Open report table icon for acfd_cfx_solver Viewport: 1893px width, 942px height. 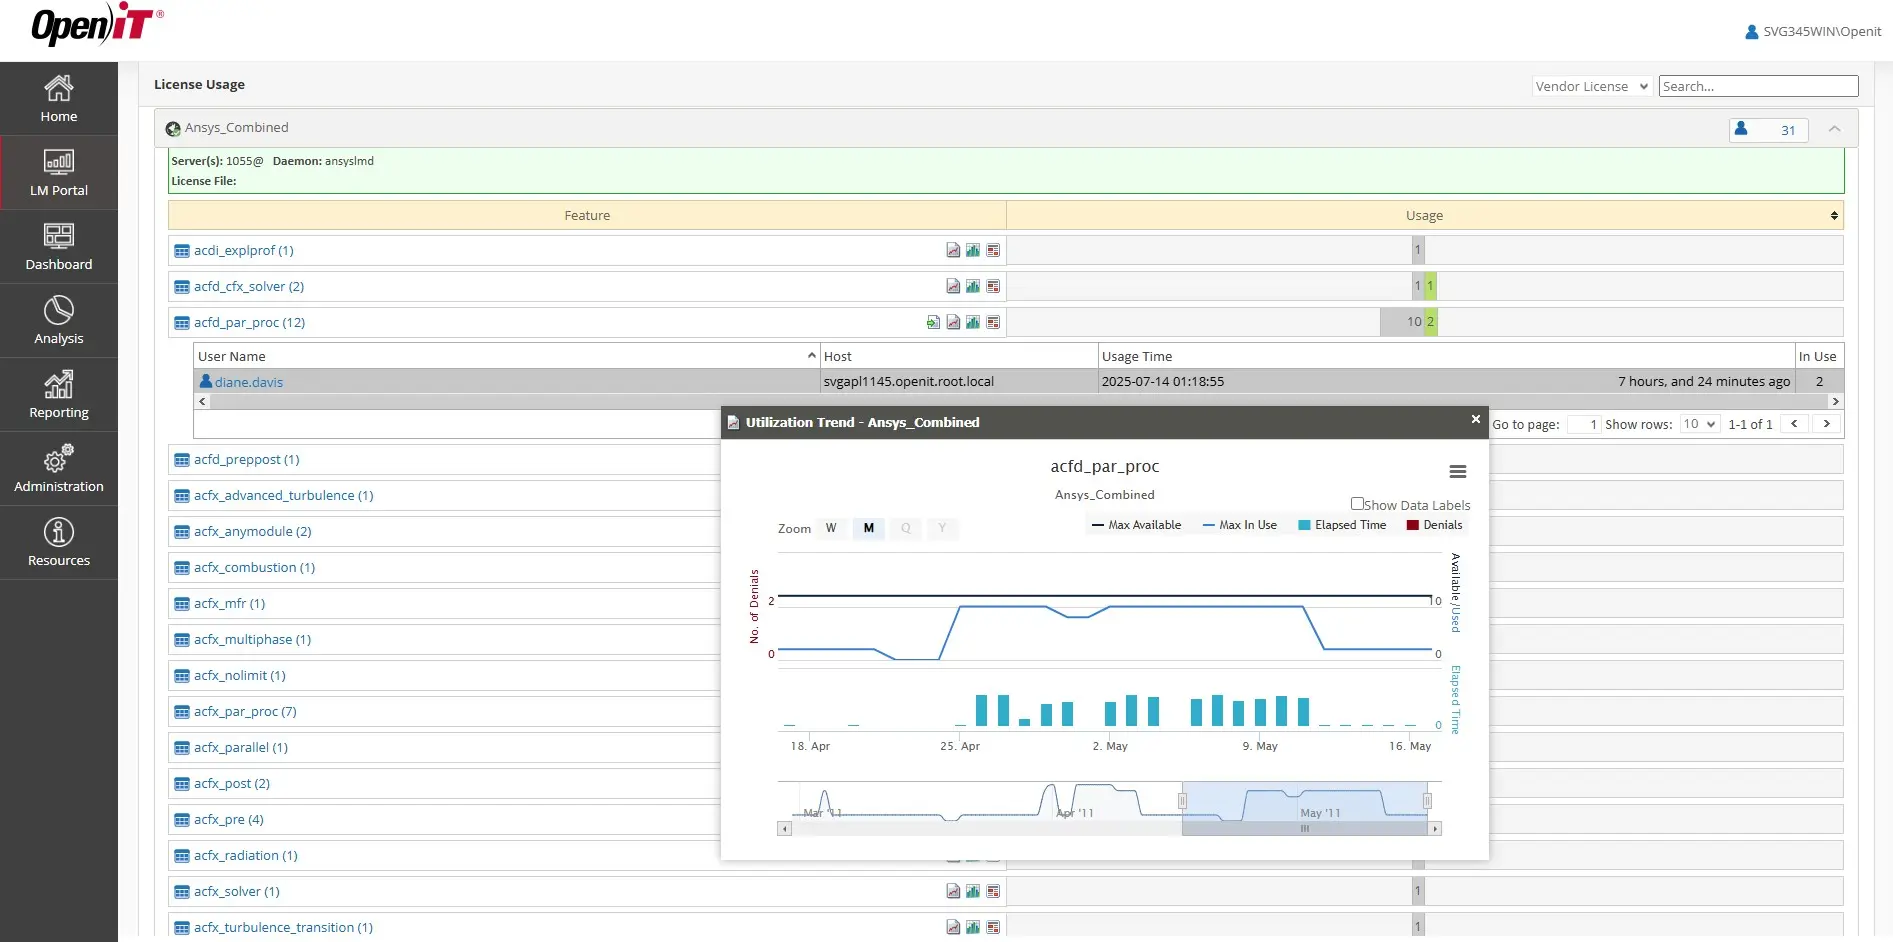[x=993, y=286]
